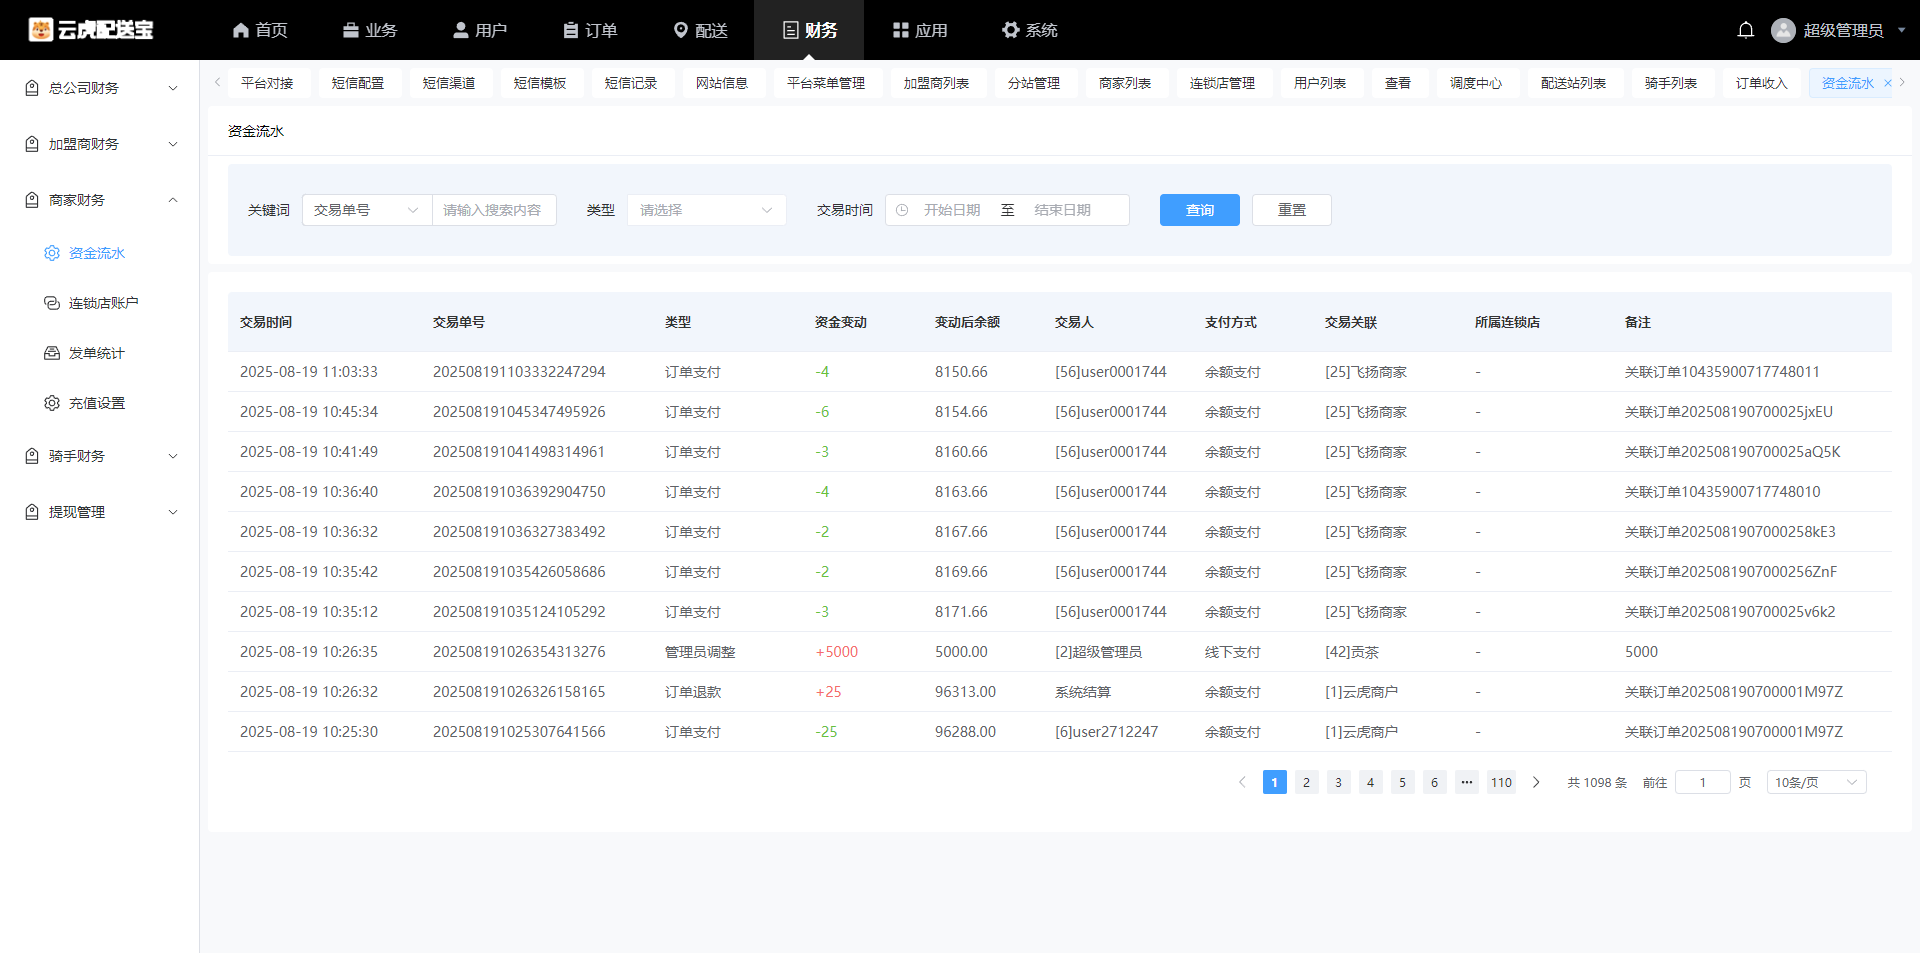Viewport: 1920px width, 953px height.
Task: Click transaction number 20250819110333224​7294
Action: click(519, 372)
